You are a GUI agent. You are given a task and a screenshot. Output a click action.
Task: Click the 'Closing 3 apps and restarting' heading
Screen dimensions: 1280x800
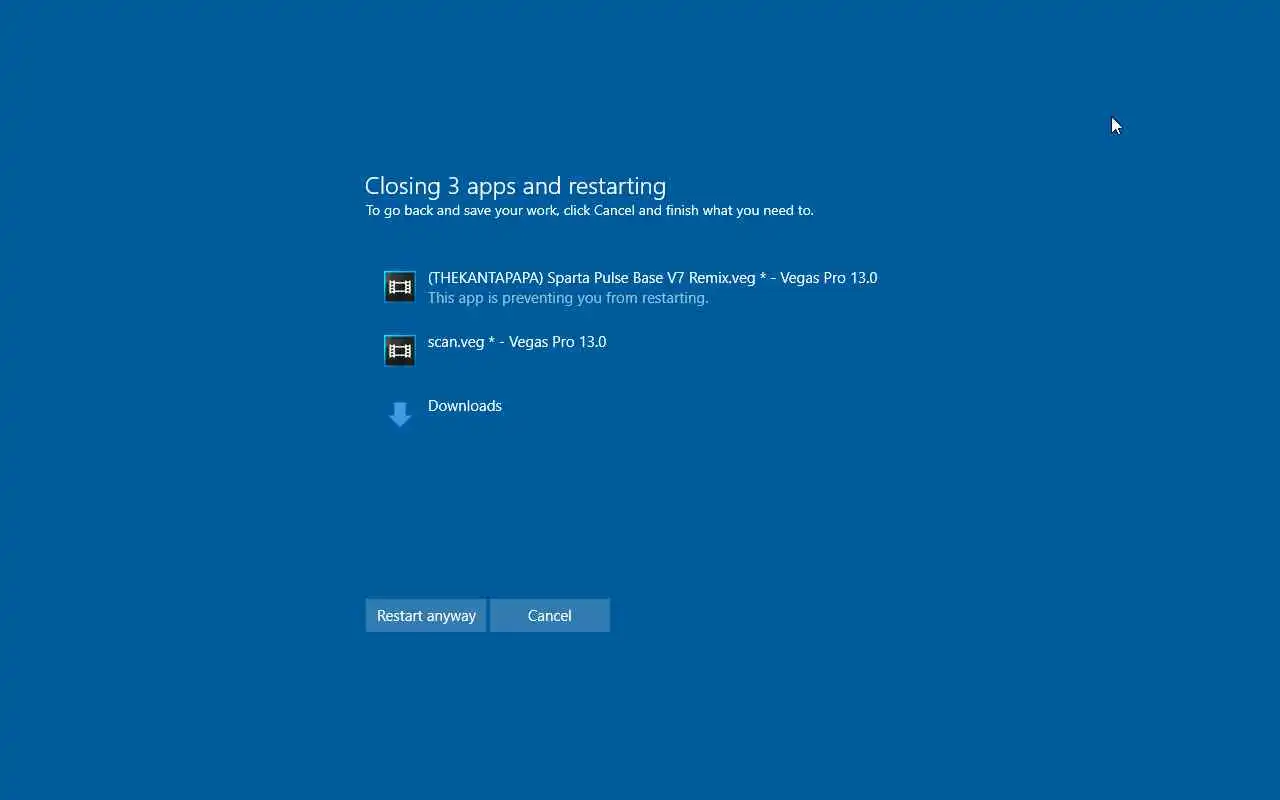coord(515,186)
